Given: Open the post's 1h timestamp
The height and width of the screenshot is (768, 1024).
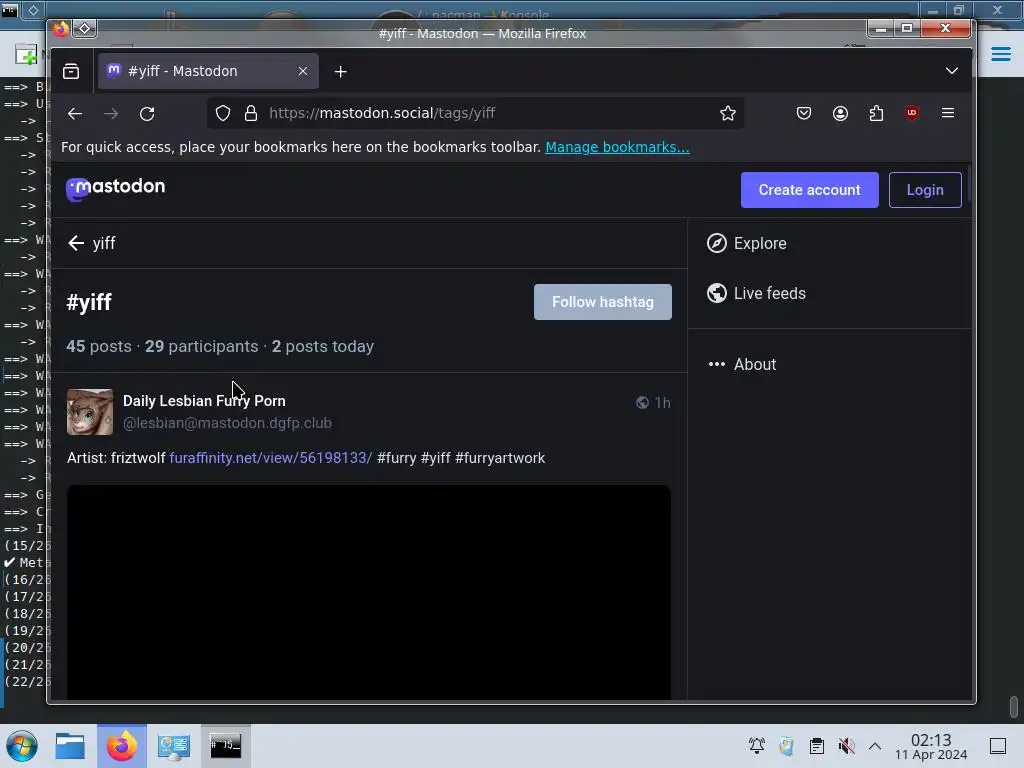Looking at the screenshot, I should point(662,403).
